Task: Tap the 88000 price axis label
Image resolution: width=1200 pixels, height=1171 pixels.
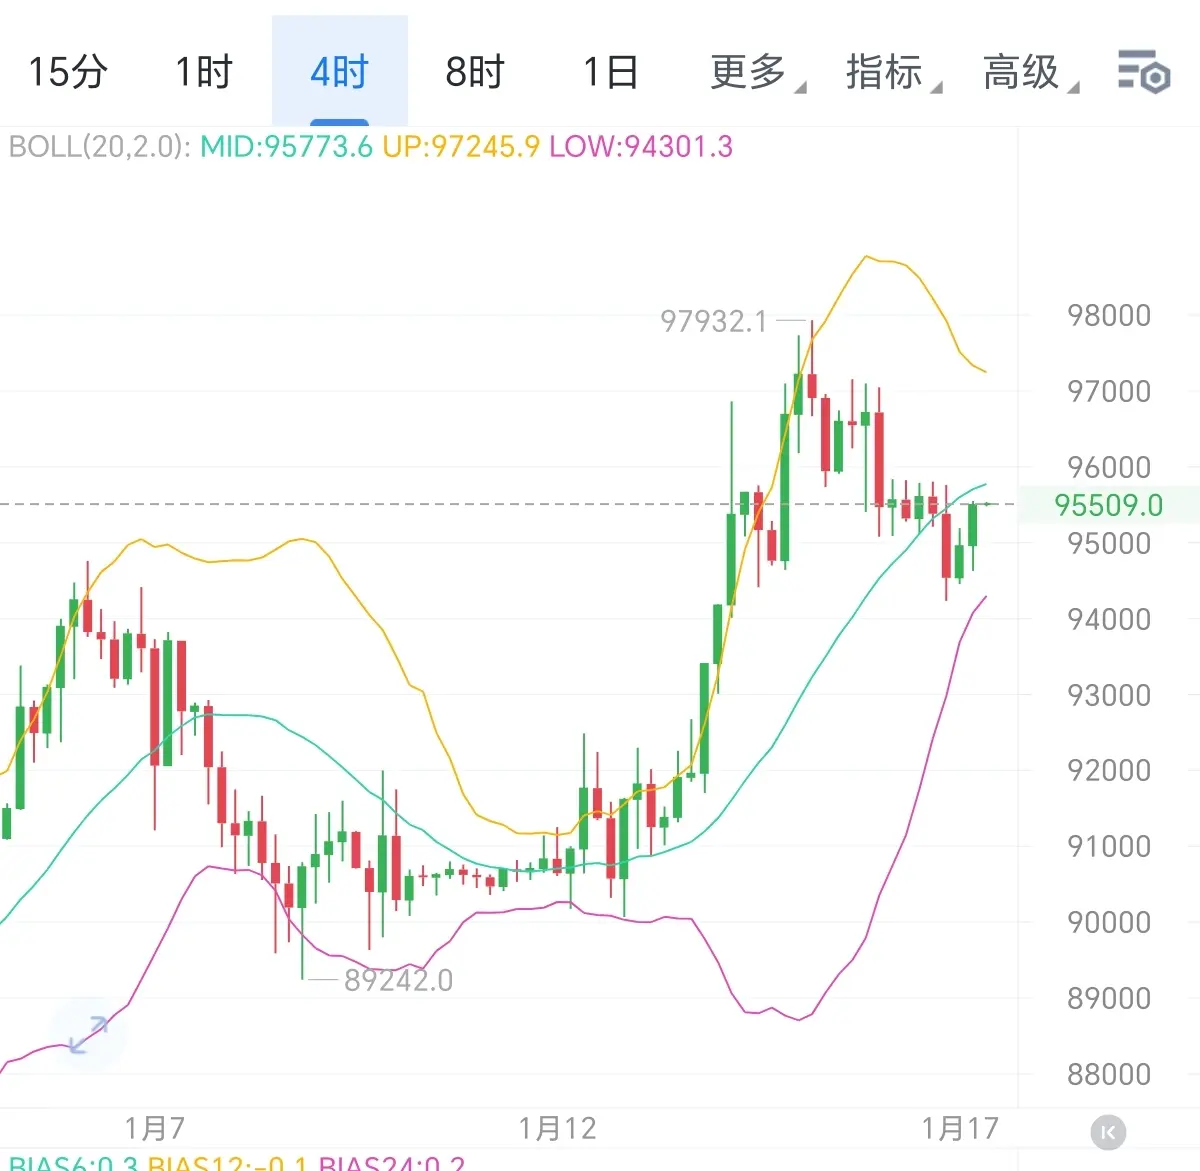Action: 1109,1074
